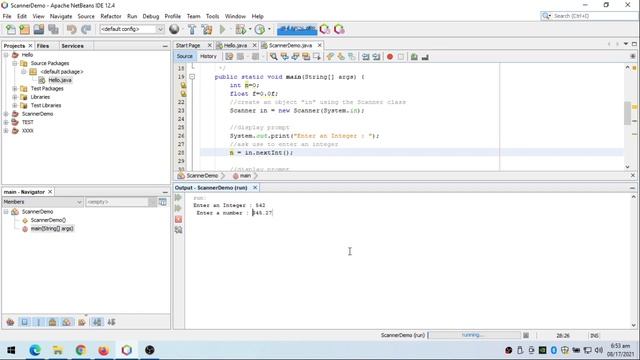Collapse the Hello project node
This screenshot has width=640, height=360.
coord(6,55)
